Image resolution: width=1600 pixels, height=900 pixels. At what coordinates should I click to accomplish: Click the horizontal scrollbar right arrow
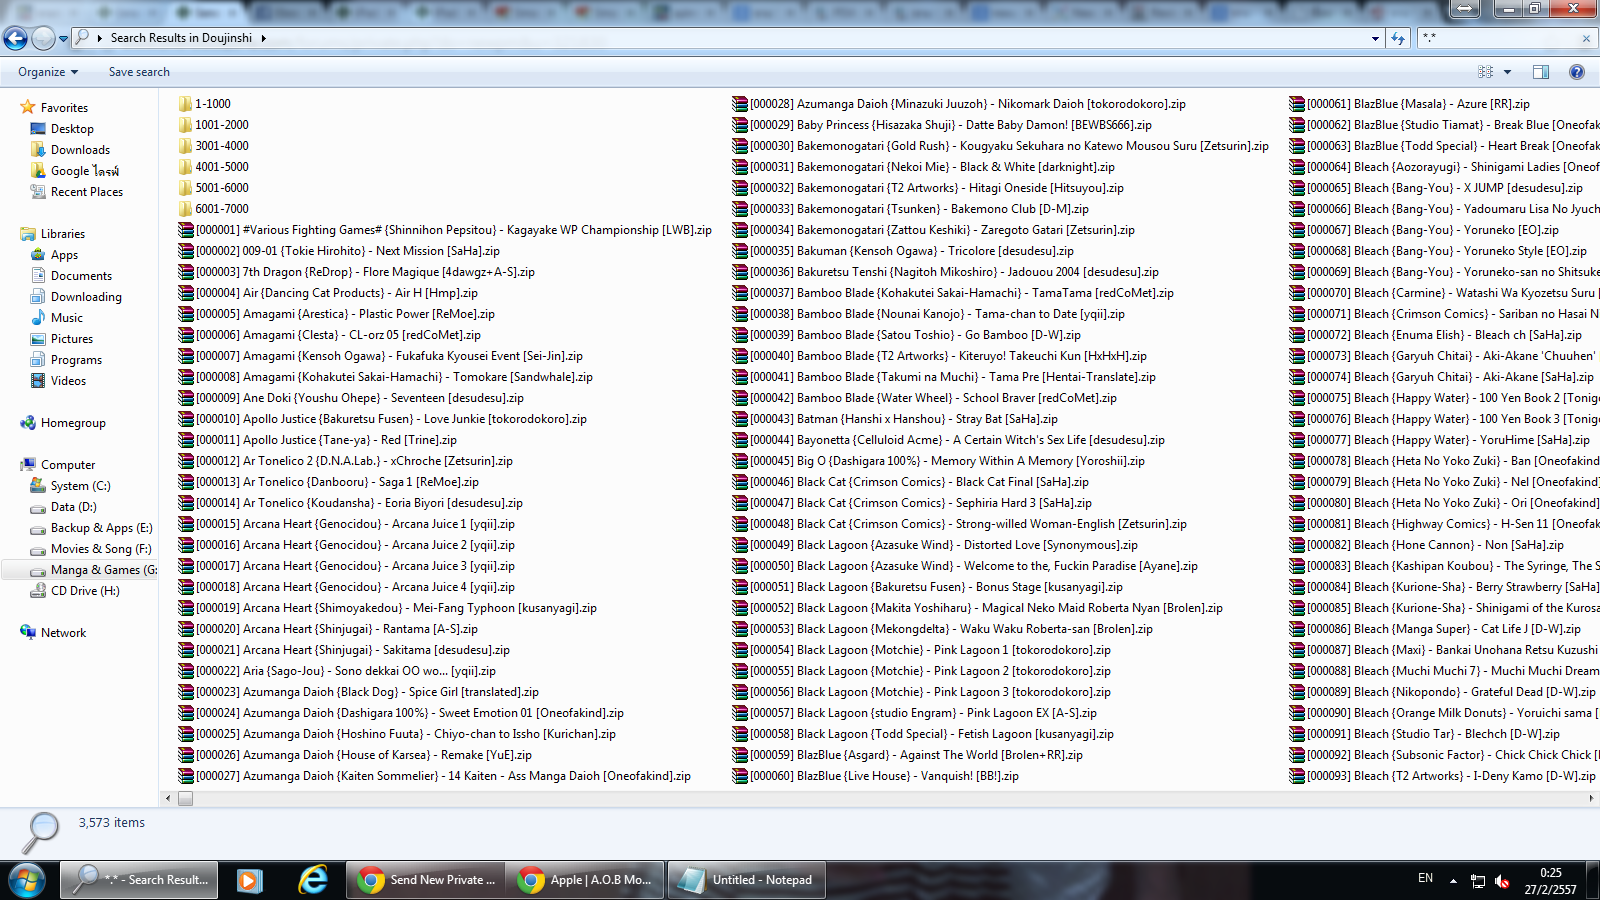(x=1591, y=799)
